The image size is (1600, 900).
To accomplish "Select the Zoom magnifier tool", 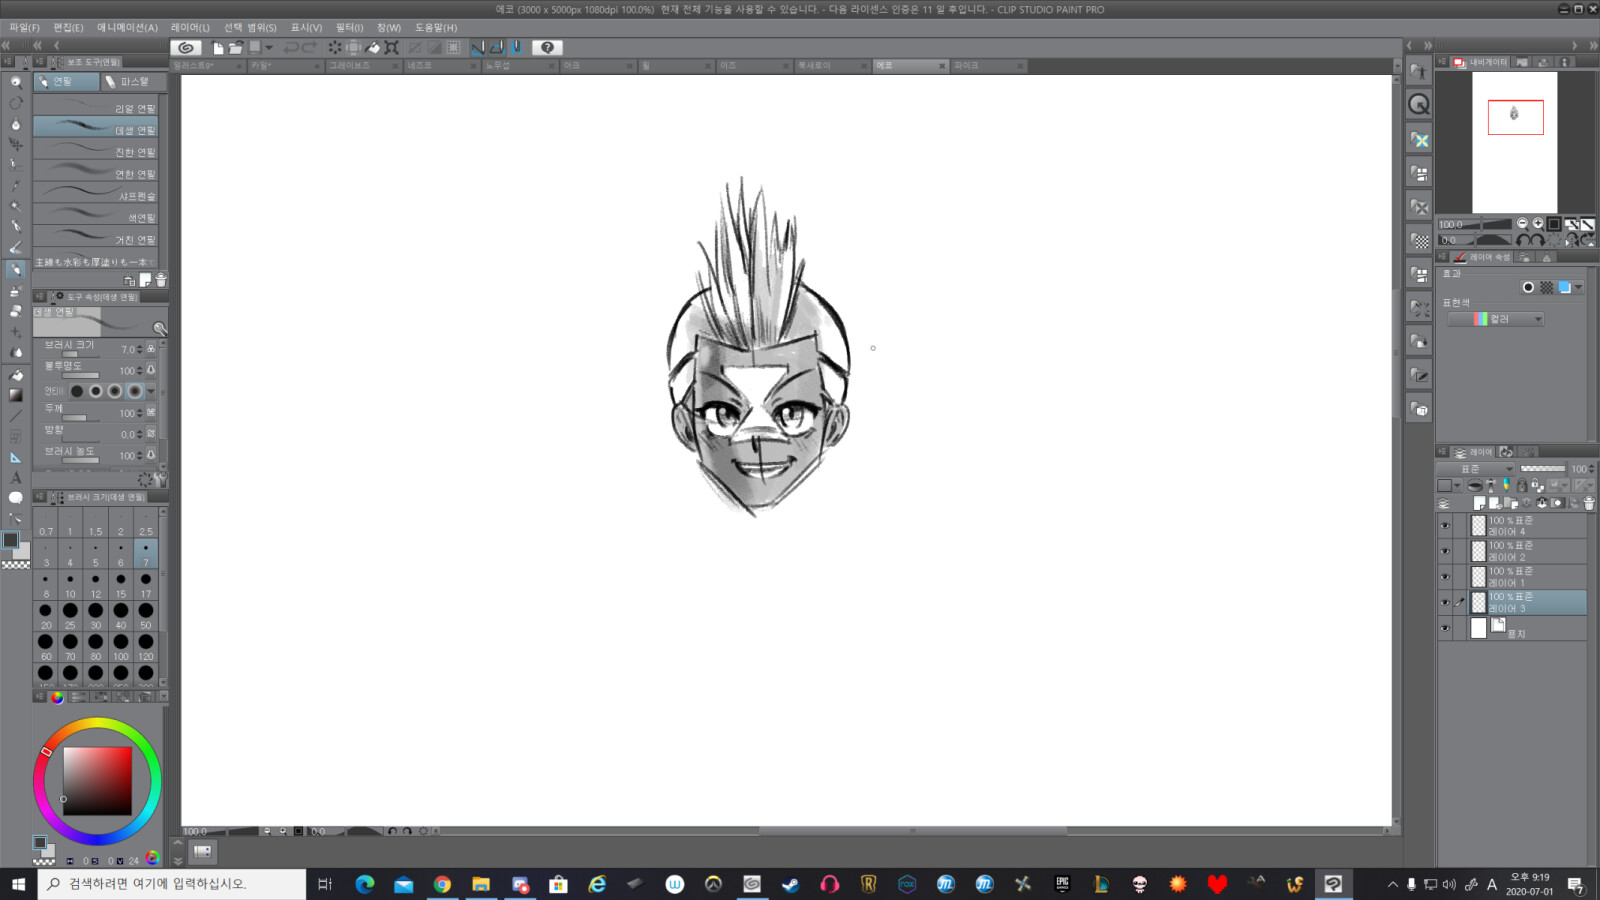I will (x=15, y=82).
